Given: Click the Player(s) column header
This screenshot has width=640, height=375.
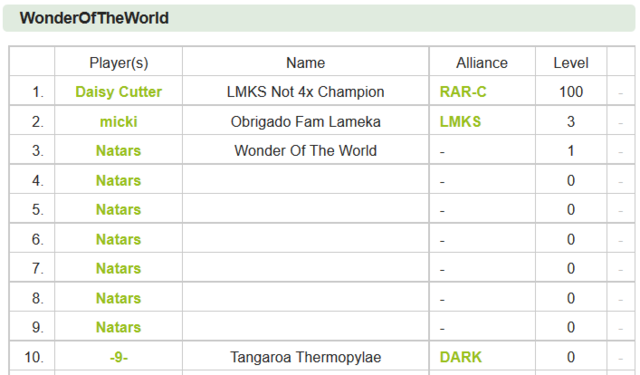Looking at the screenshot, I should click(x=119, y=63).
